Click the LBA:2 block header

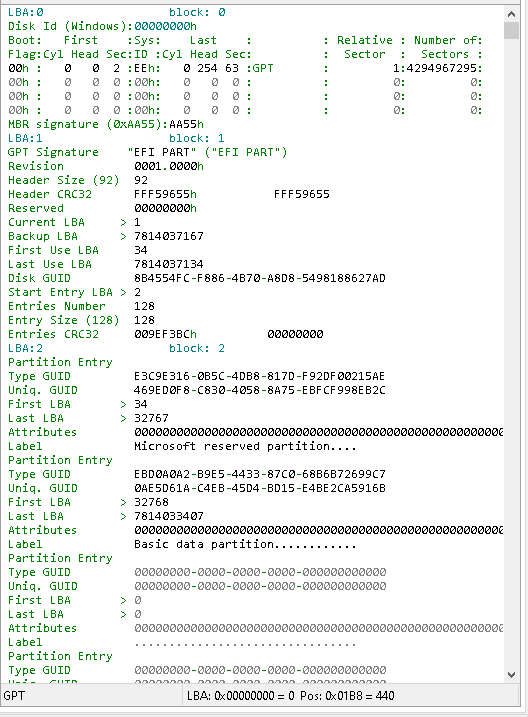pos(117,348)
